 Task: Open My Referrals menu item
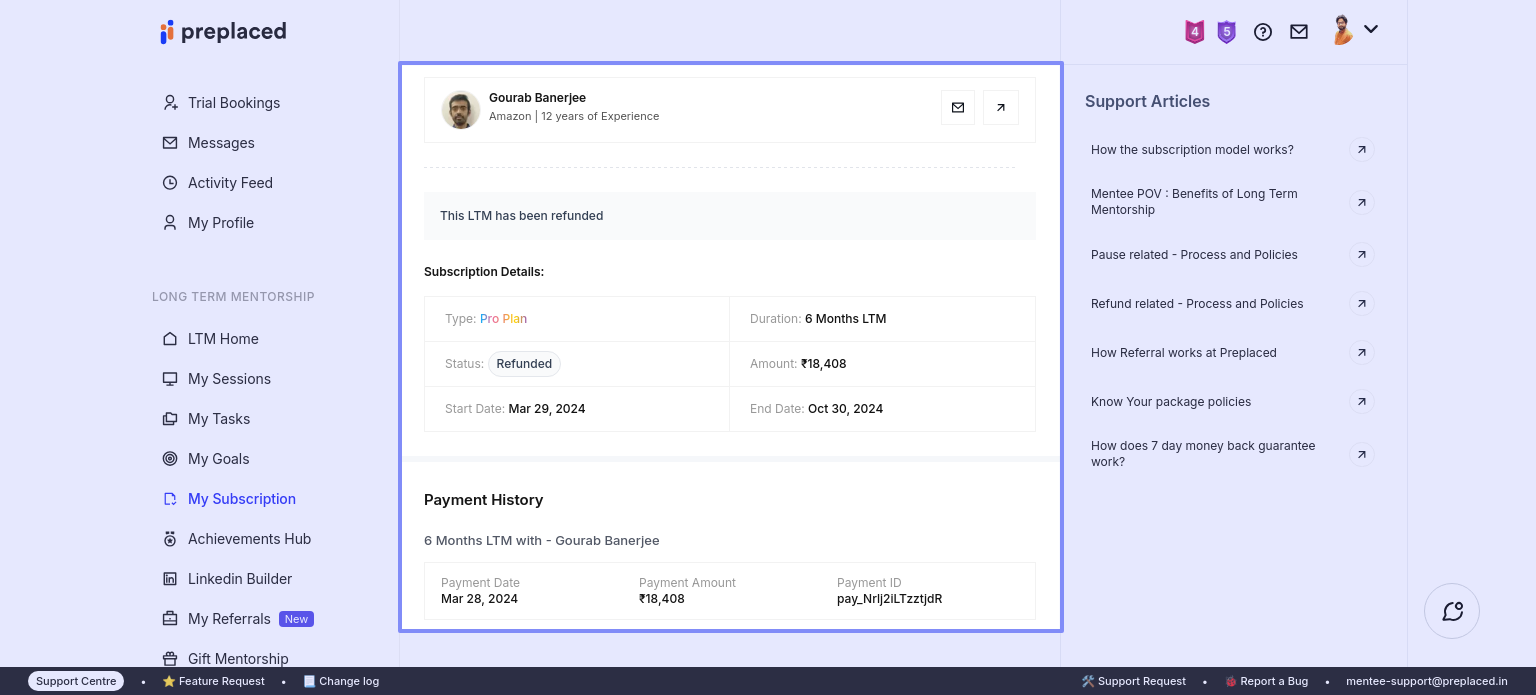(x=229, y=619)
